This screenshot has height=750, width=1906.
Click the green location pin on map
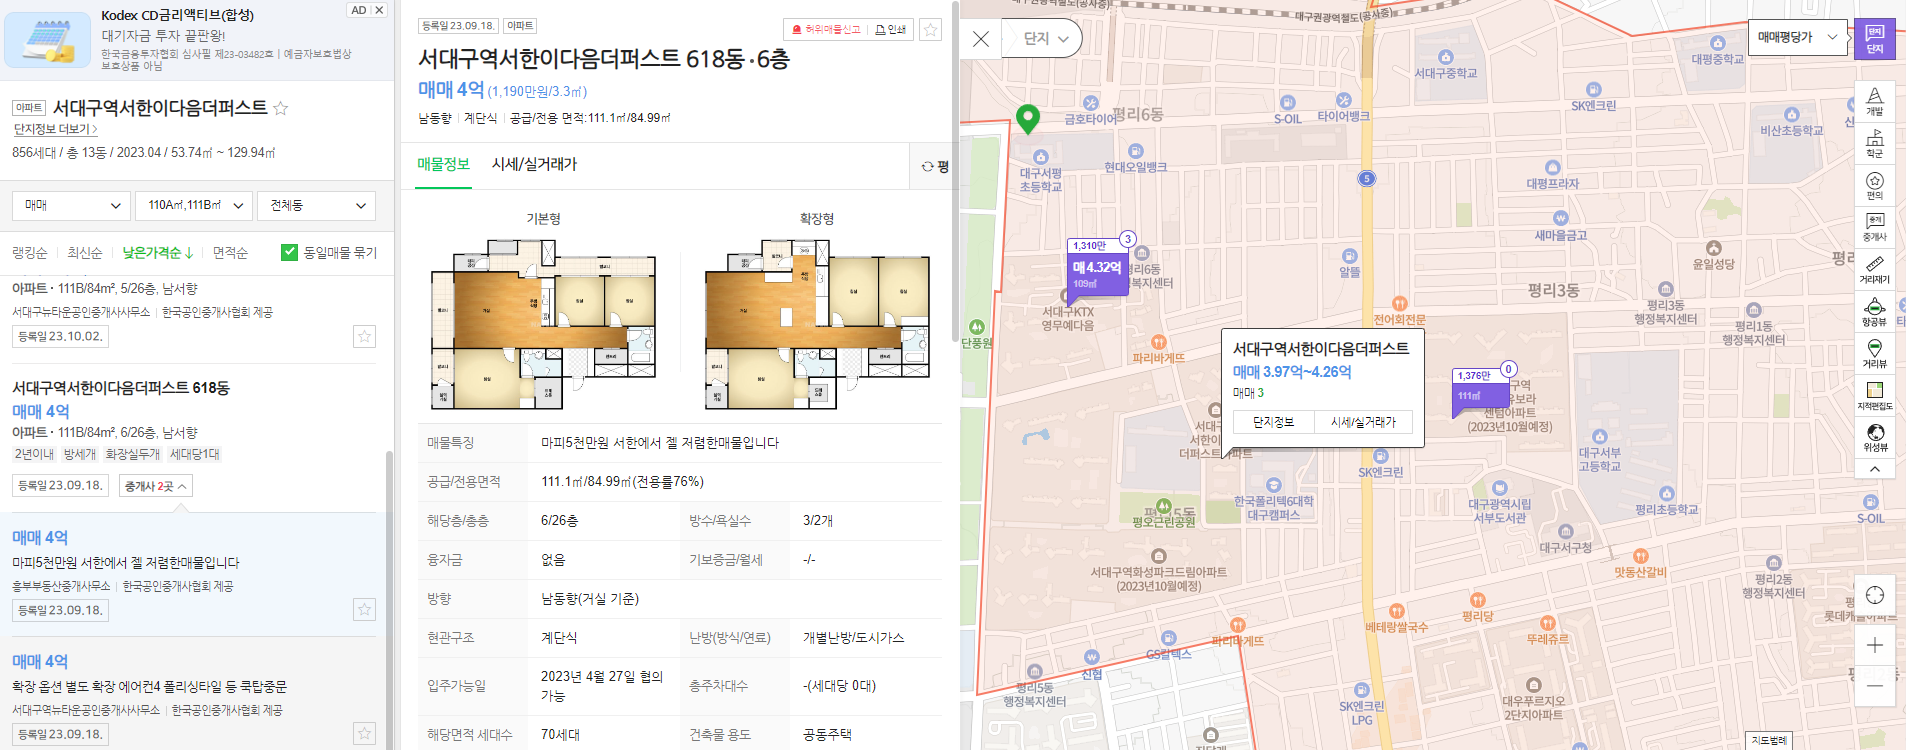tap(1027, 119)
